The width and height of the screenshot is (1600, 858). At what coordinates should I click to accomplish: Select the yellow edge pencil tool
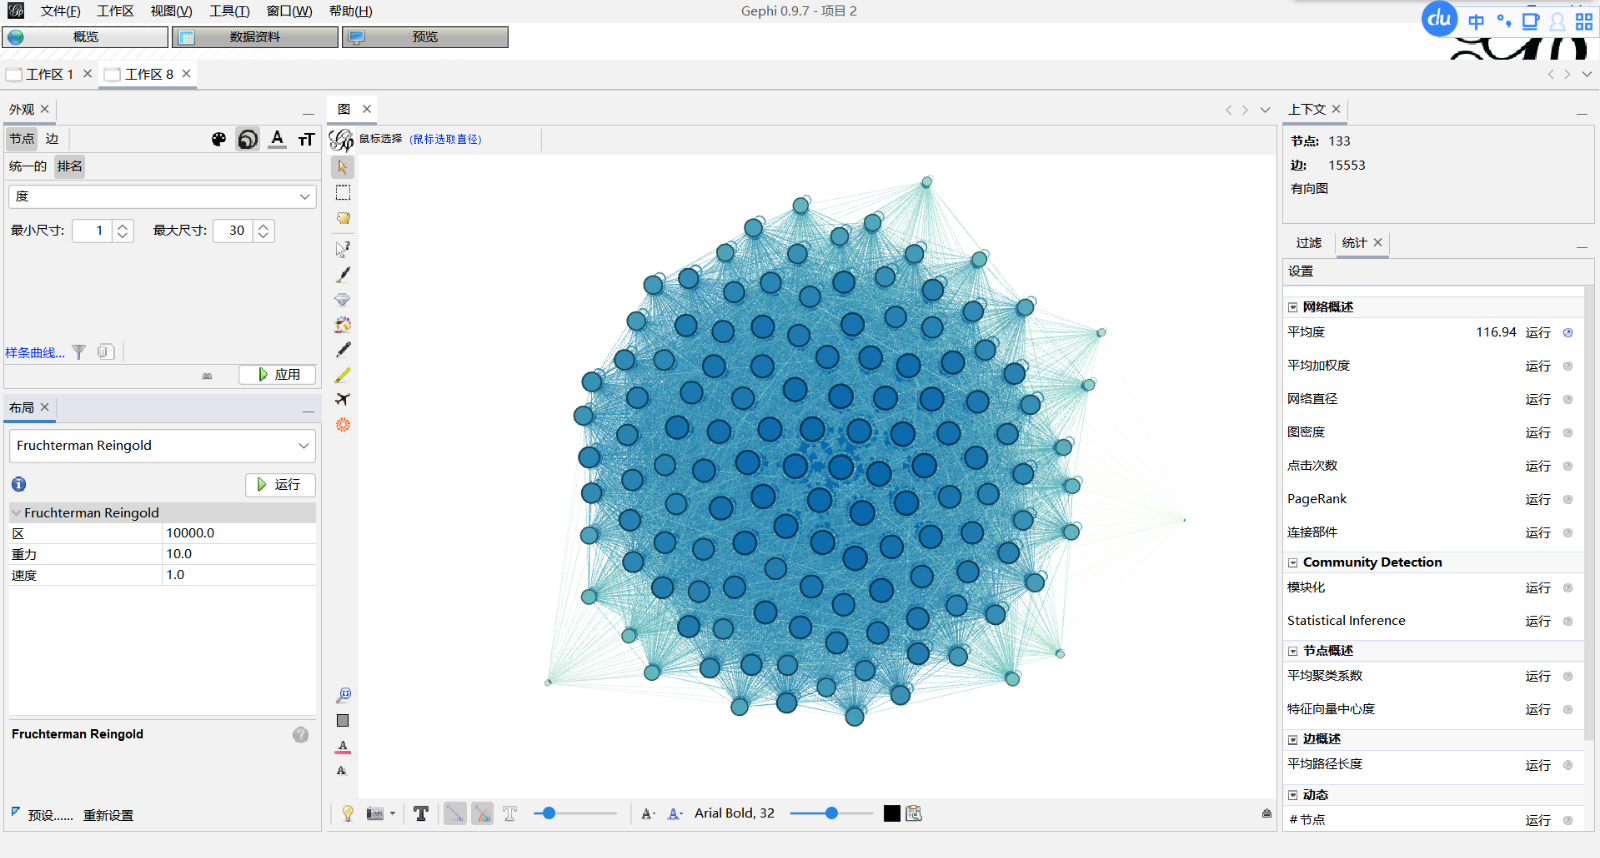pyautogui.click(x=343, y=375)
